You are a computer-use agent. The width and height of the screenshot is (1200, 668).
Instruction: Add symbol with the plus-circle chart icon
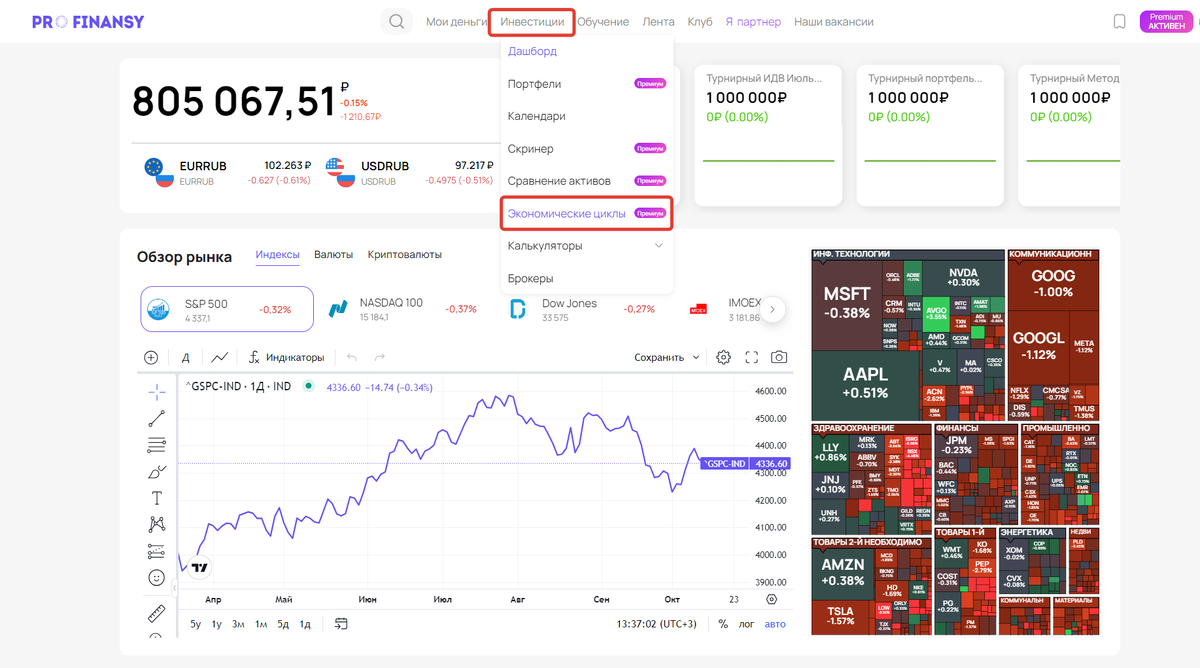[151, 357]
